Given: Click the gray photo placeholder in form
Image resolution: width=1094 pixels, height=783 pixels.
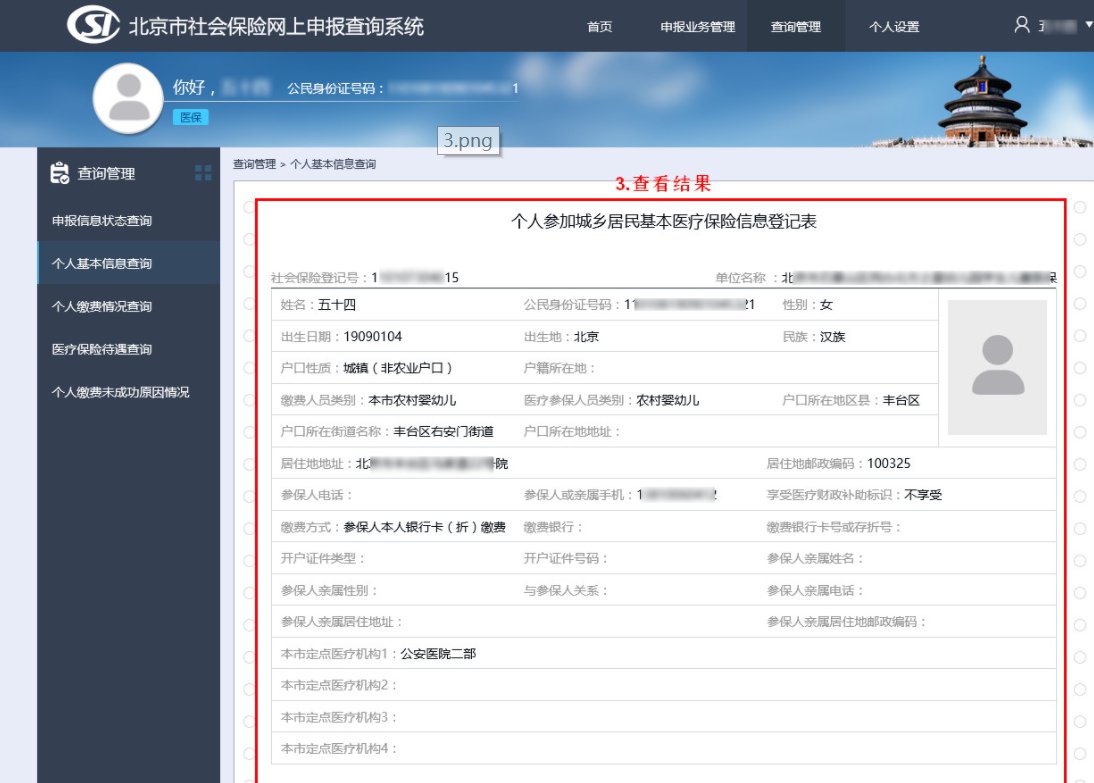Looking at the screenshot, I should (996, 367).
